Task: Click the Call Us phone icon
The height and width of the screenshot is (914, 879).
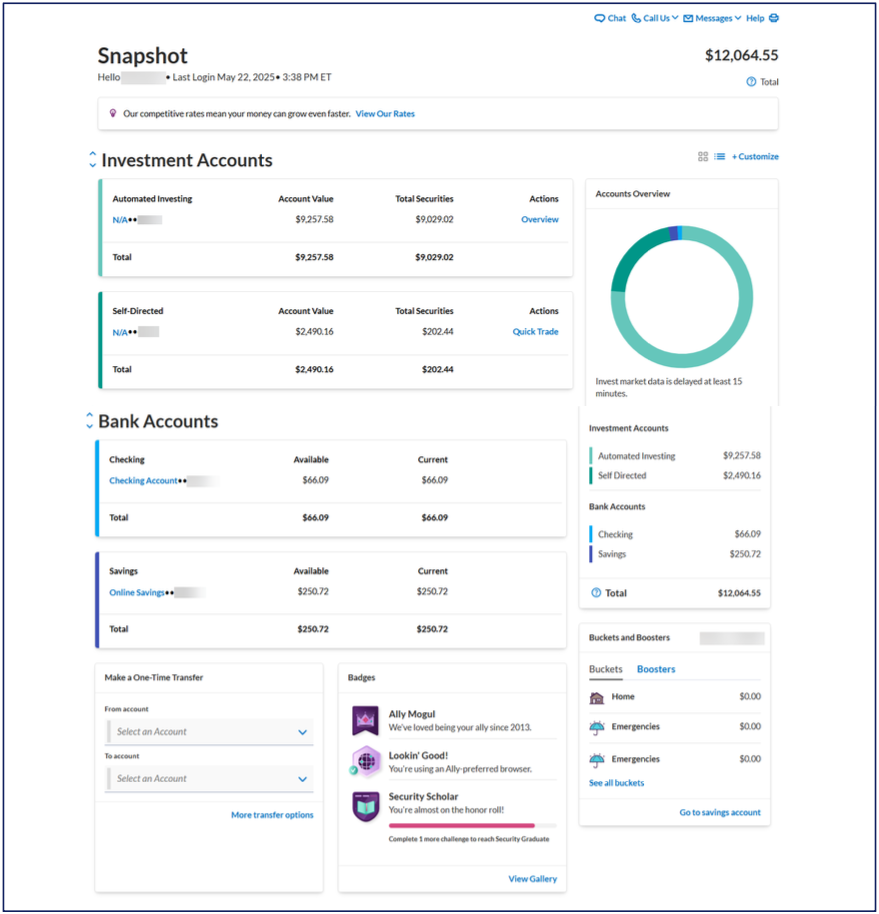Action: pyautogui.click(x=636, y=18)
